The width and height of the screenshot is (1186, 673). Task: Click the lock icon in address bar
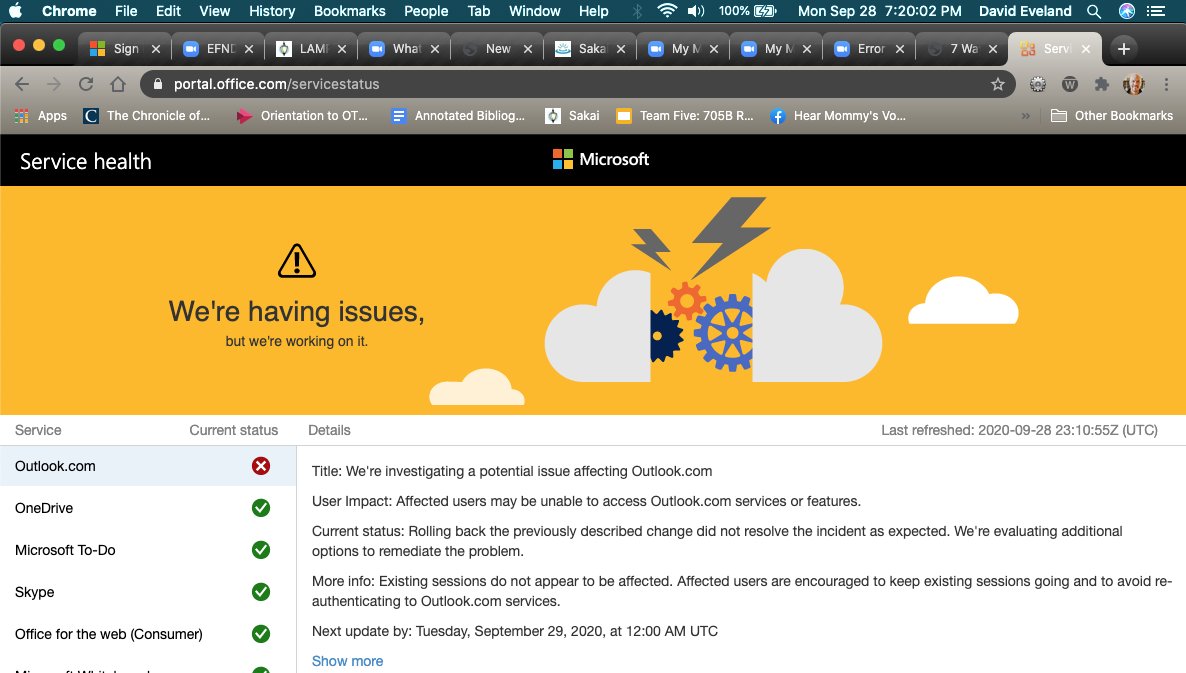158,84
